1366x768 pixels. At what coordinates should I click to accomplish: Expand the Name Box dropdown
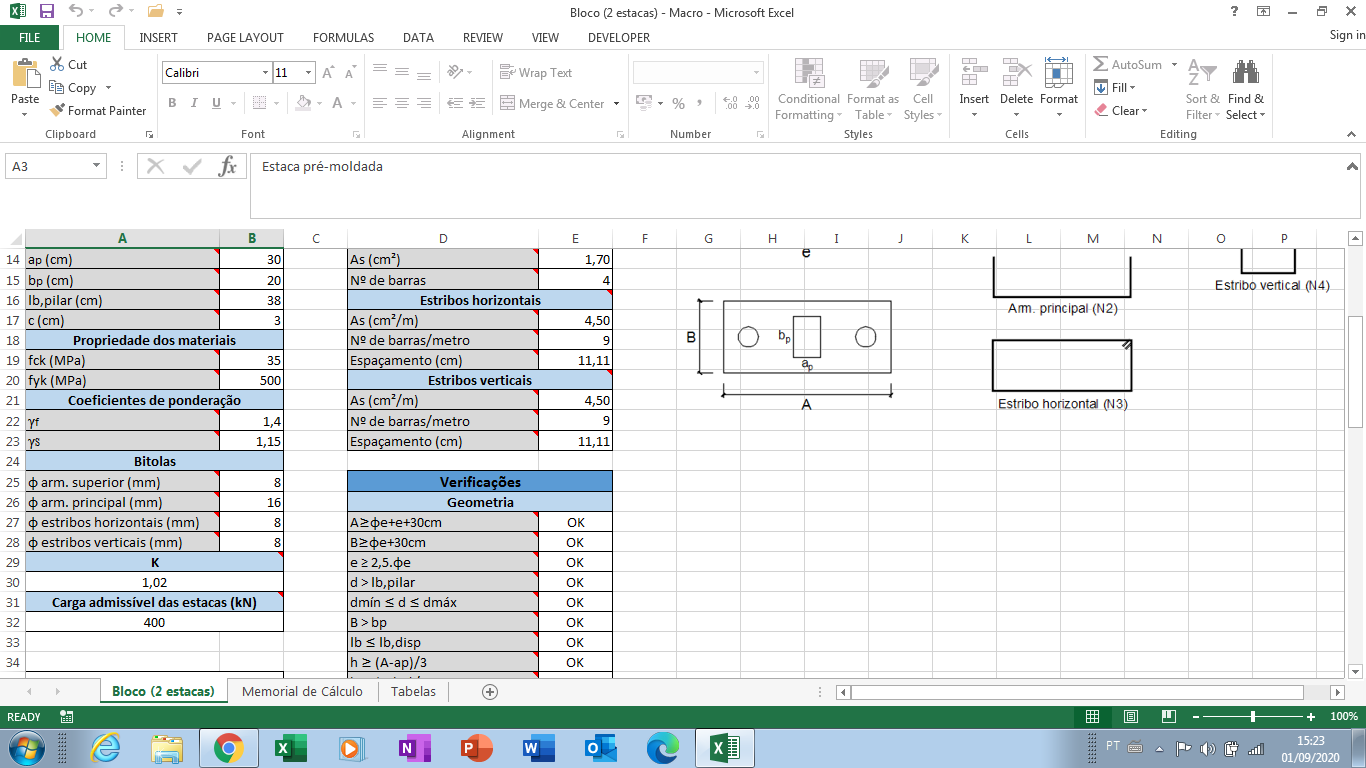tap(97, 167)
